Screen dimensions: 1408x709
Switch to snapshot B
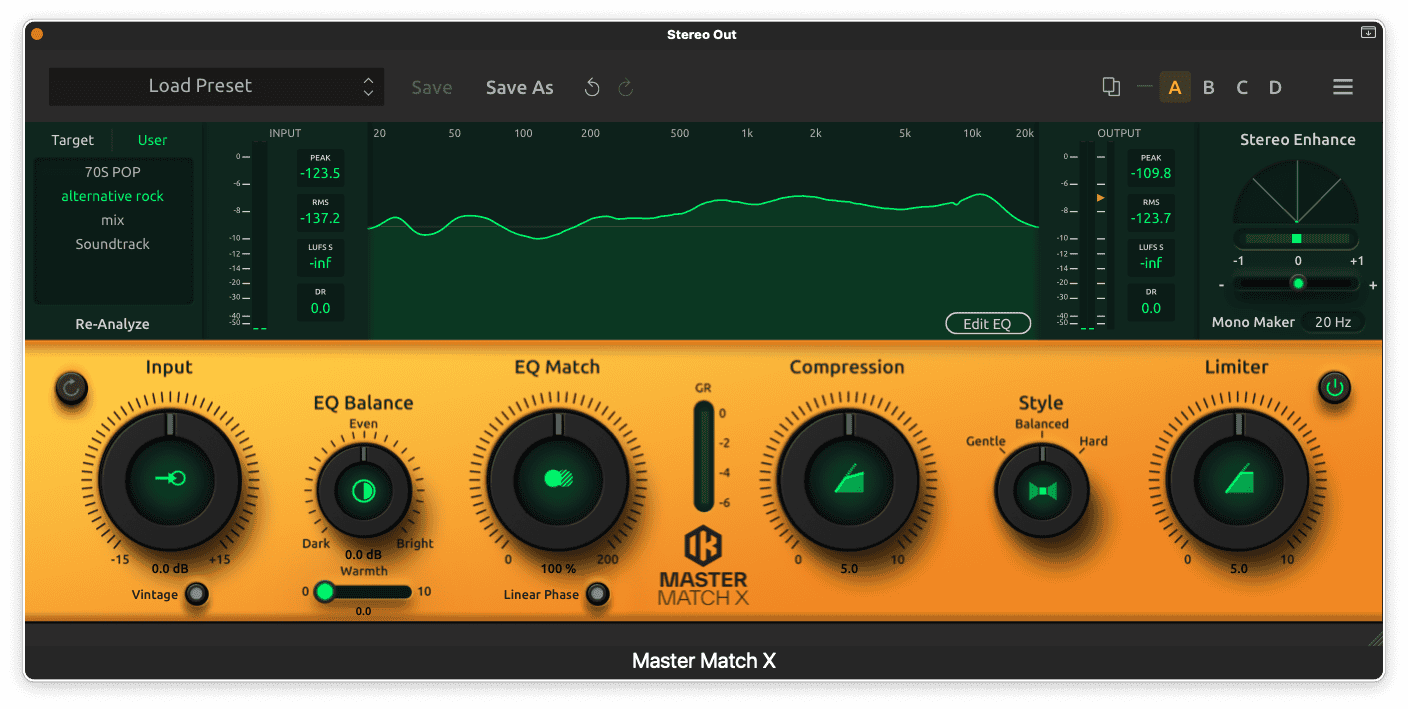pos(1208,87)
